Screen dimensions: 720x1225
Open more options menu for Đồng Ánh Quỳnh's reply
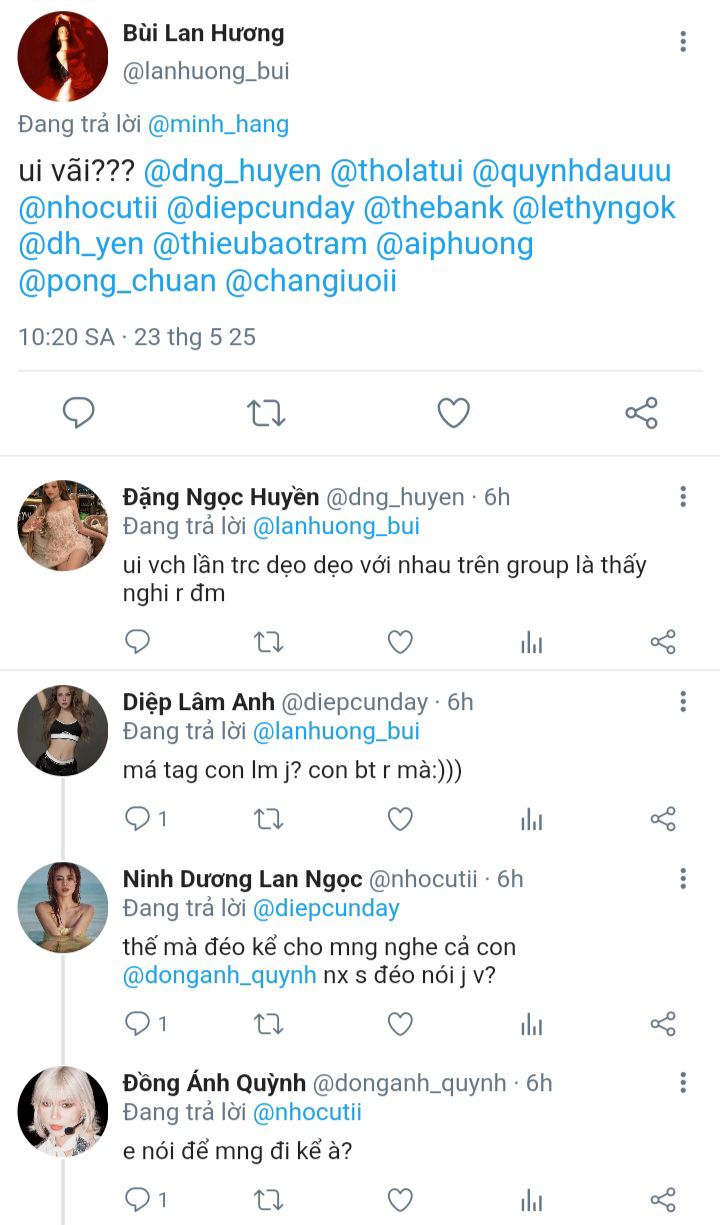683,1083
